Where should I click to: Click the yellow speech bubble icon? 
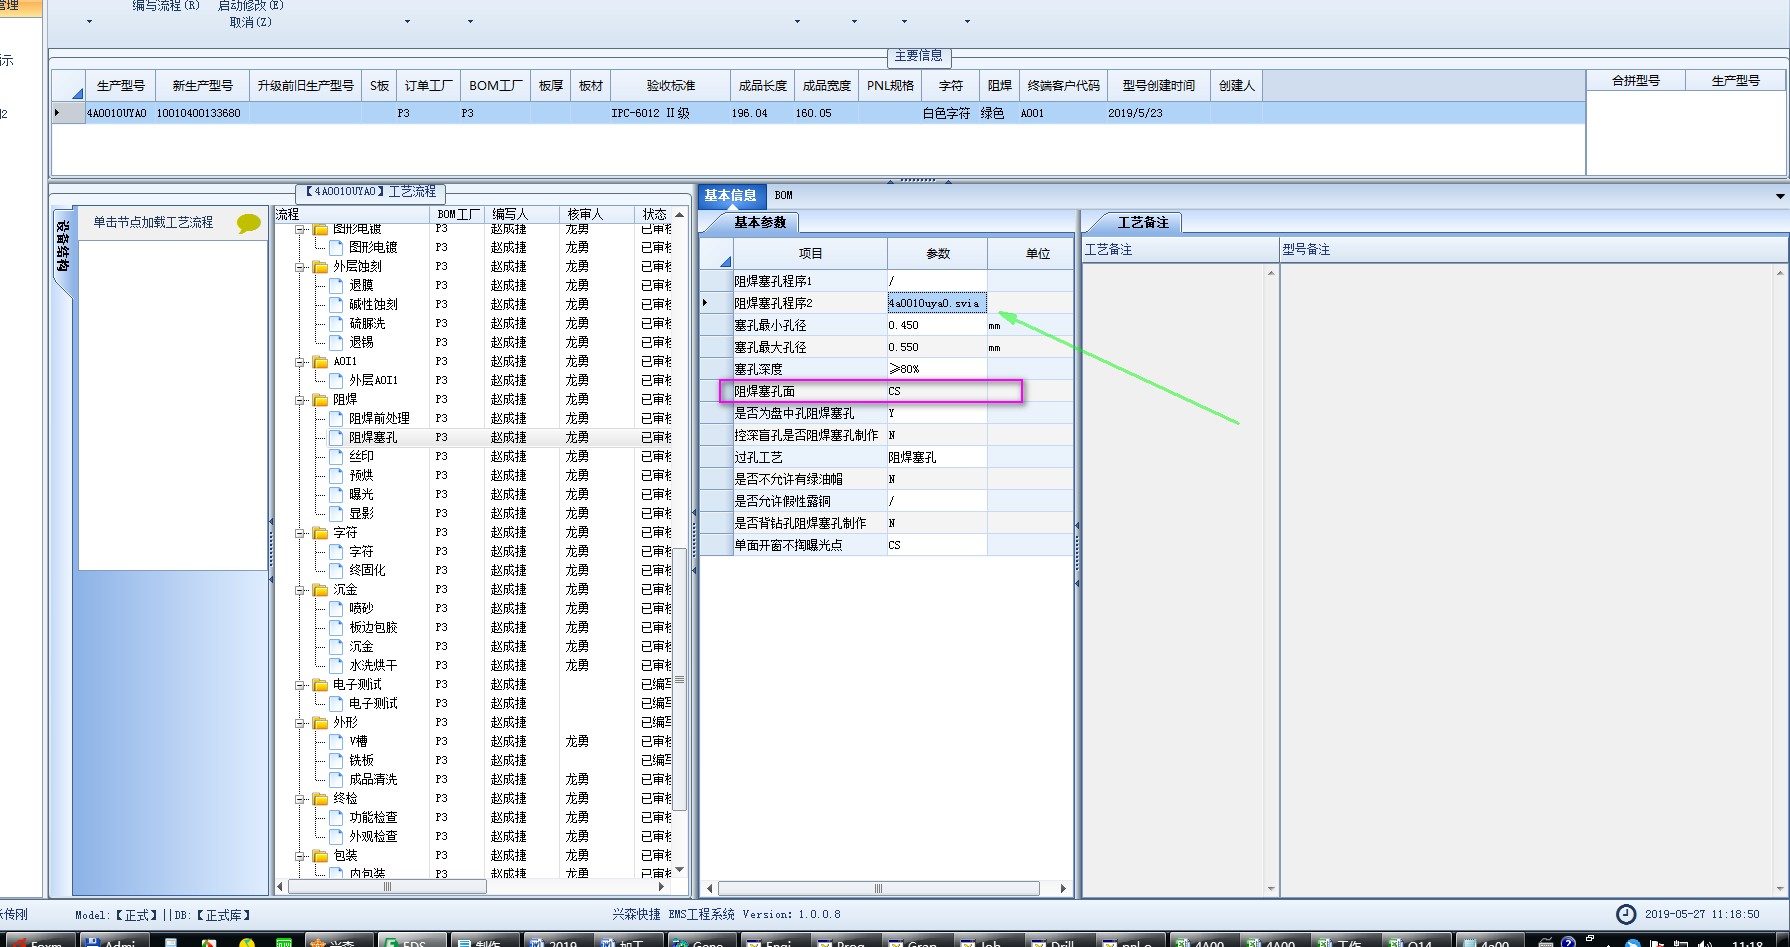pos(248,223)
